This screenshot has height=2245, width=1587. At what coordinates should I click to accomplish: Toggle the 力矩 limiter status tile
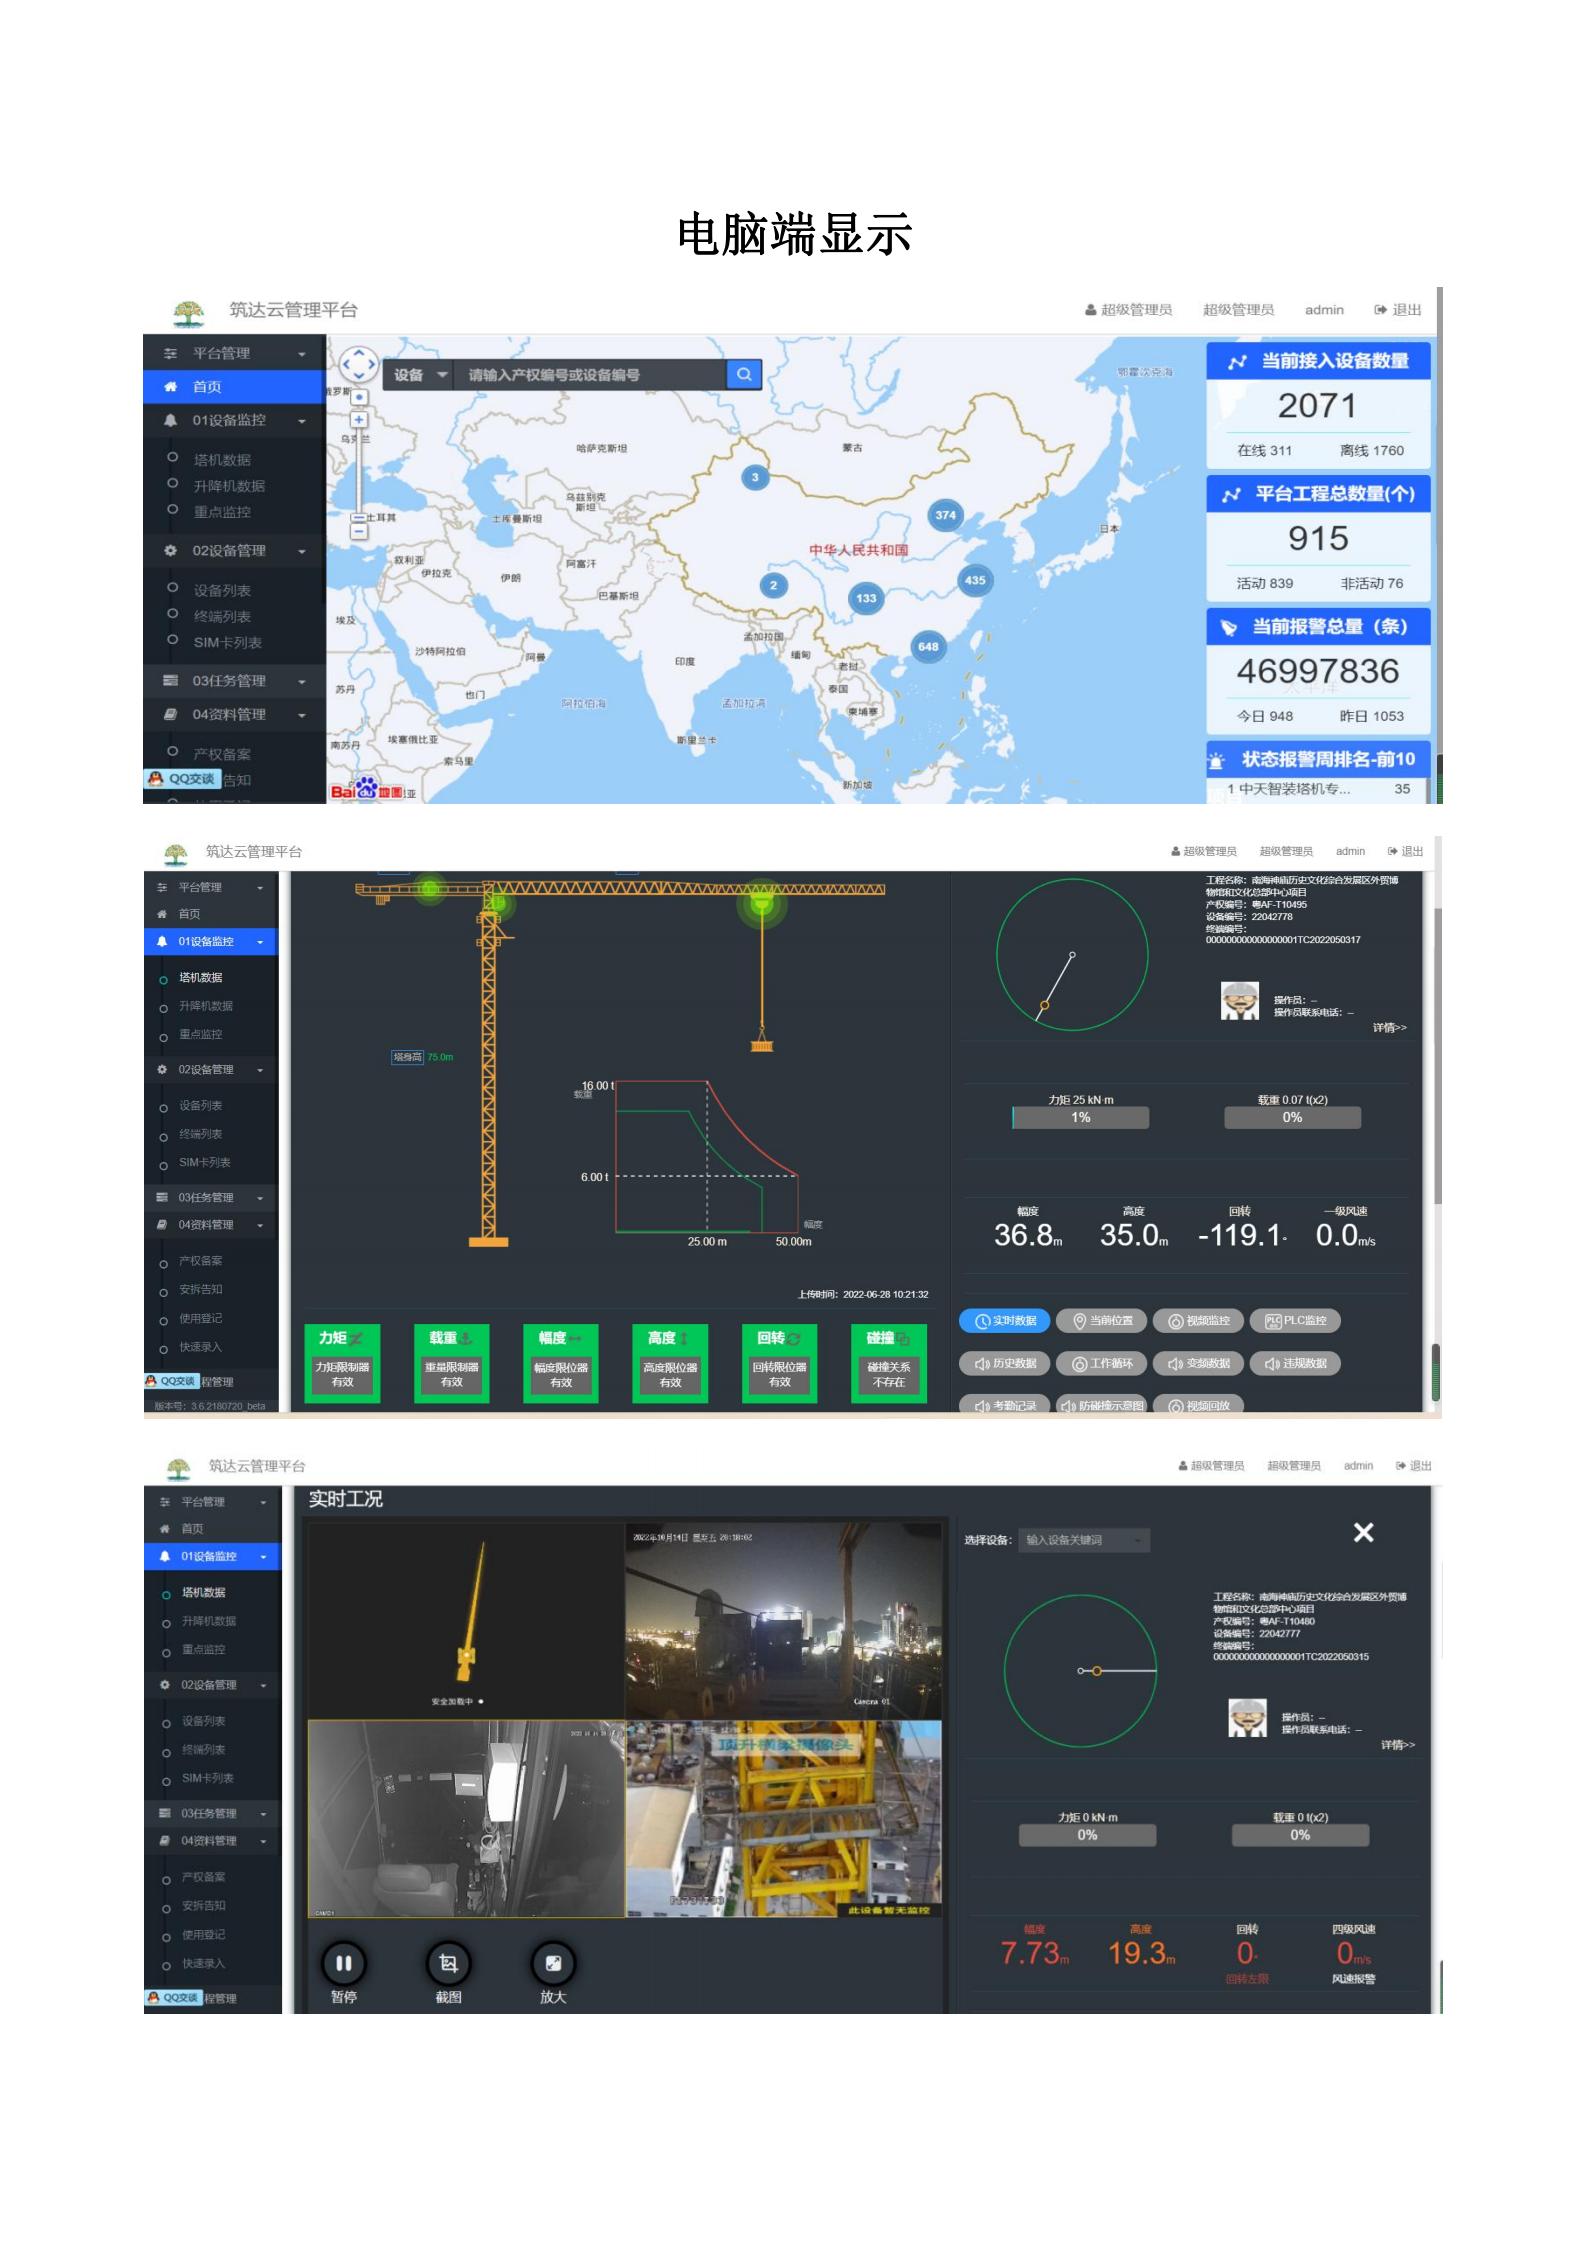tap(342, 1363)
